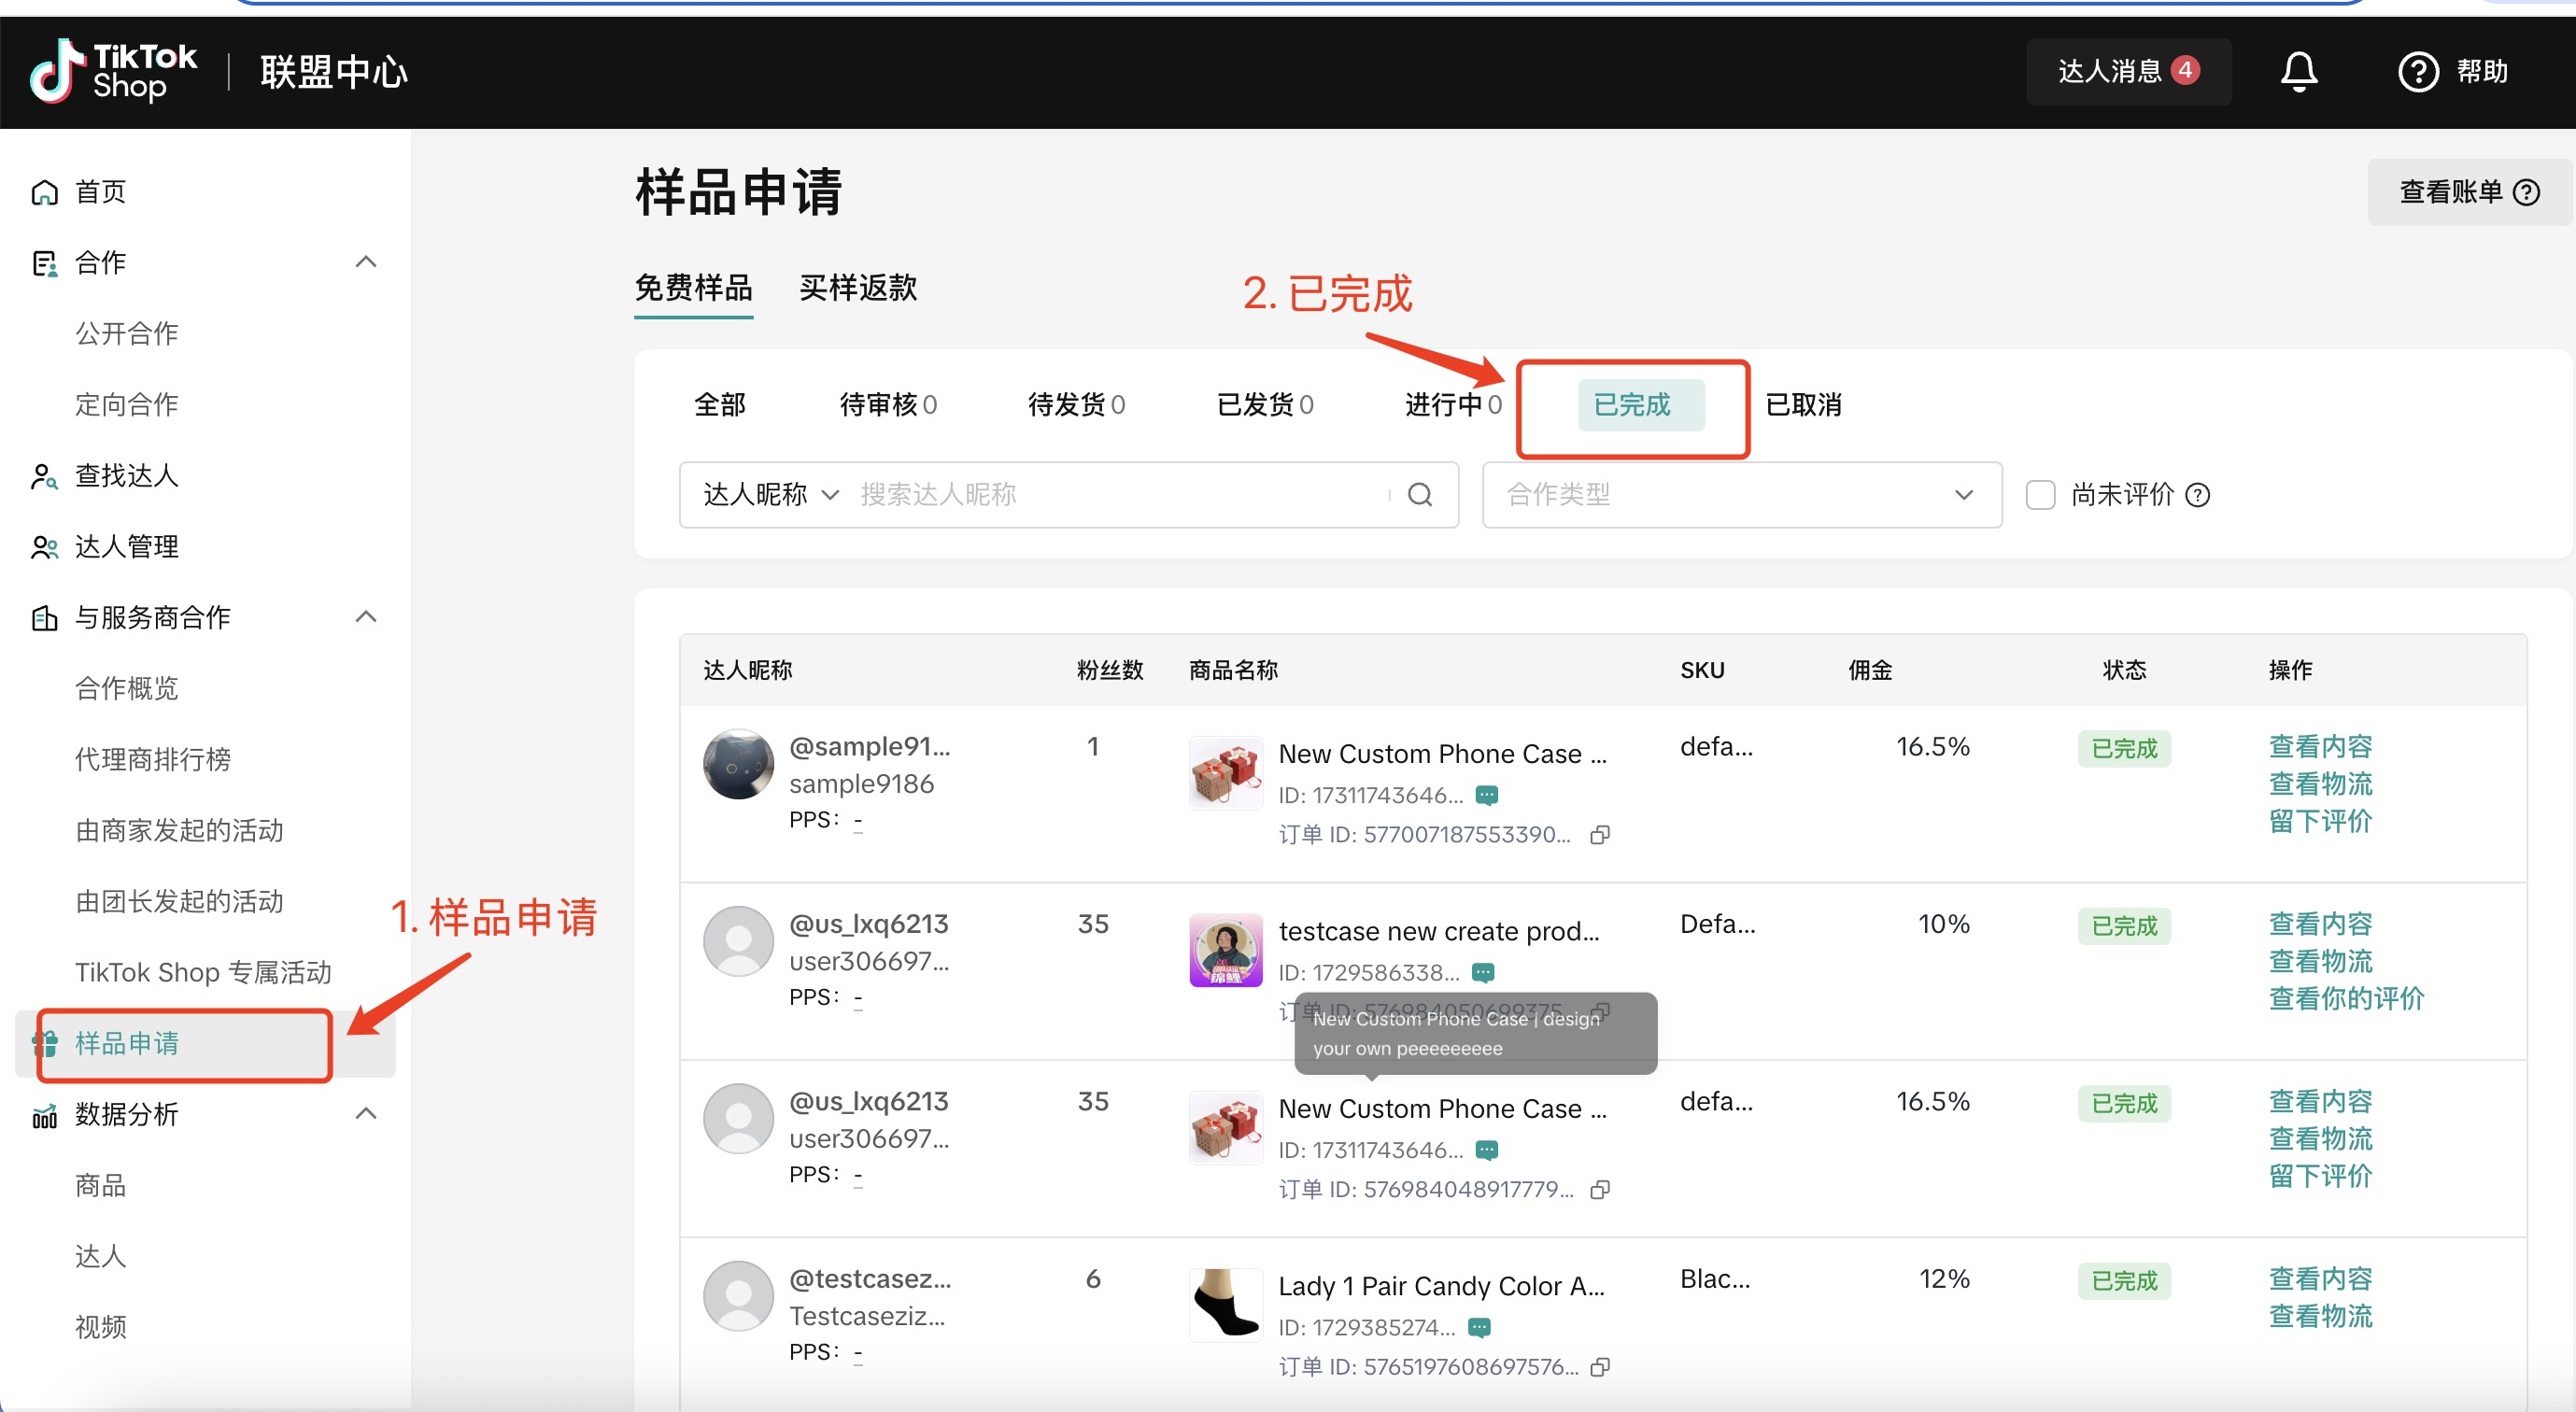Image resolution: width=2576 pixels, height=1412 pixels.
Task: Copy order ID of first sample row
Action: (x=1600, y=835)
